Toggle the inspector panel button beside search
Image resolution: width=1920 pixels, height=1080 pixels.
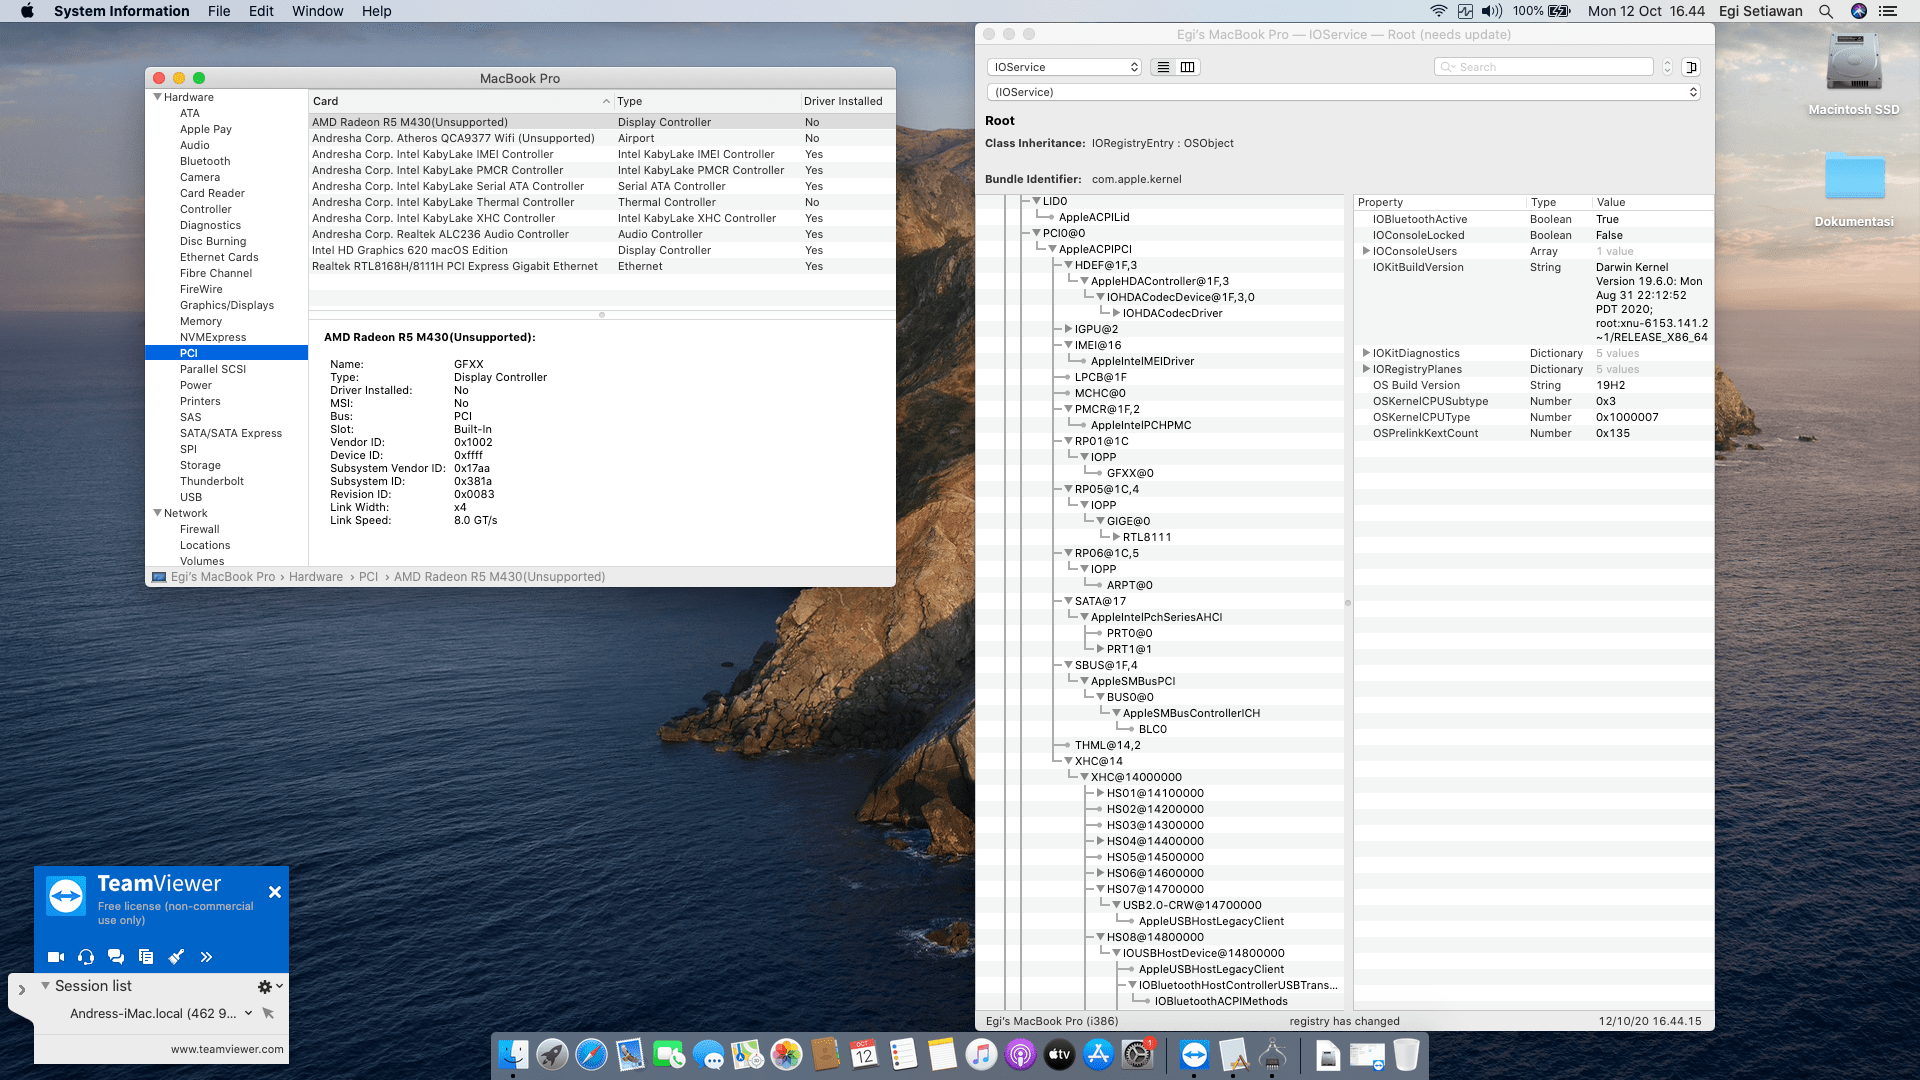point(1691,67)
